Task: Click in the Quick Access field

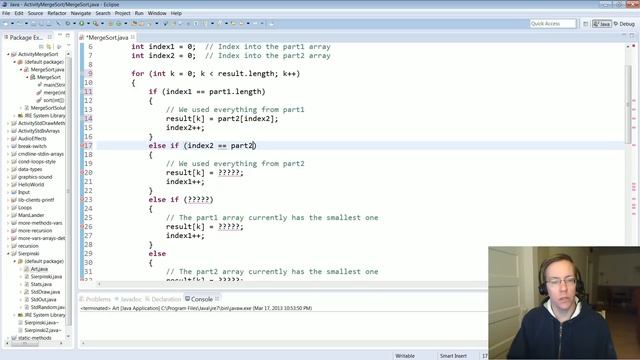Action: pos(553,24)
